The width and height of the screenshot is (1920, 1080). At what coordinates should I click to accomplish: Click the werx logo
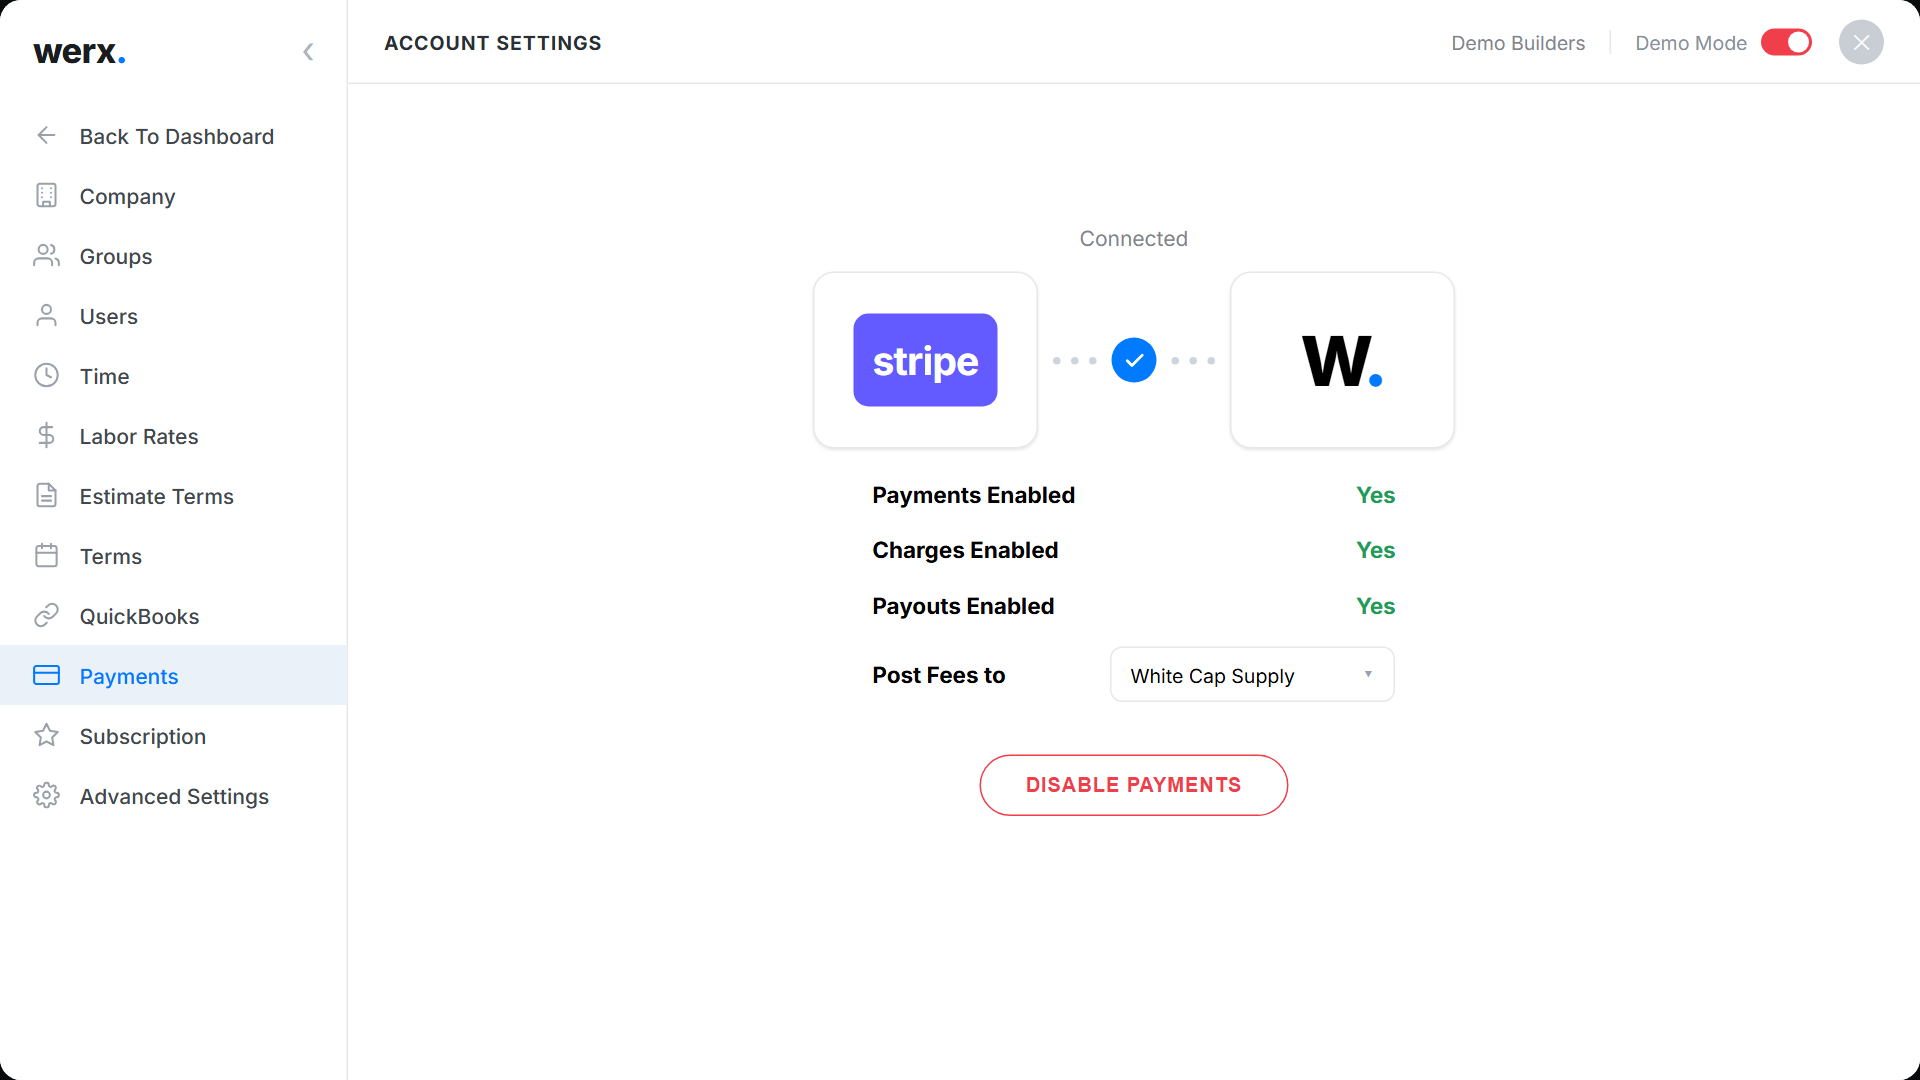click(79, 52)
